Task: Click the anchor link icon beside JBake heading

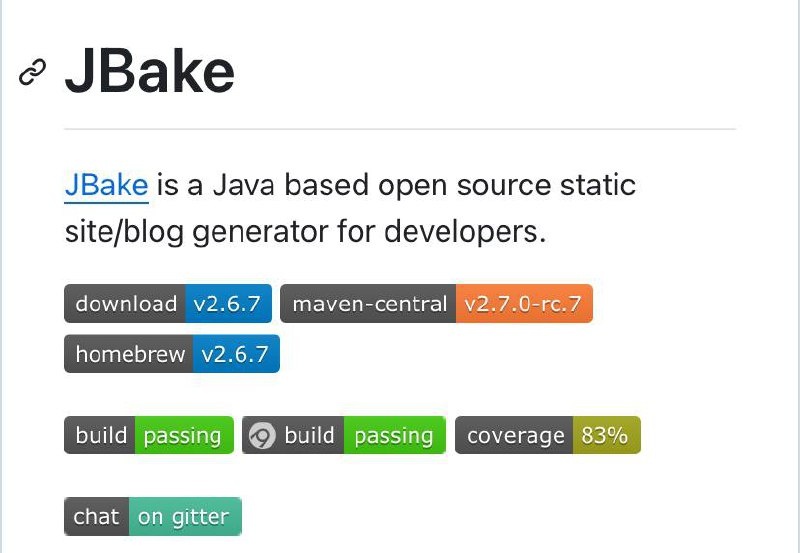Action: [33, 73]
